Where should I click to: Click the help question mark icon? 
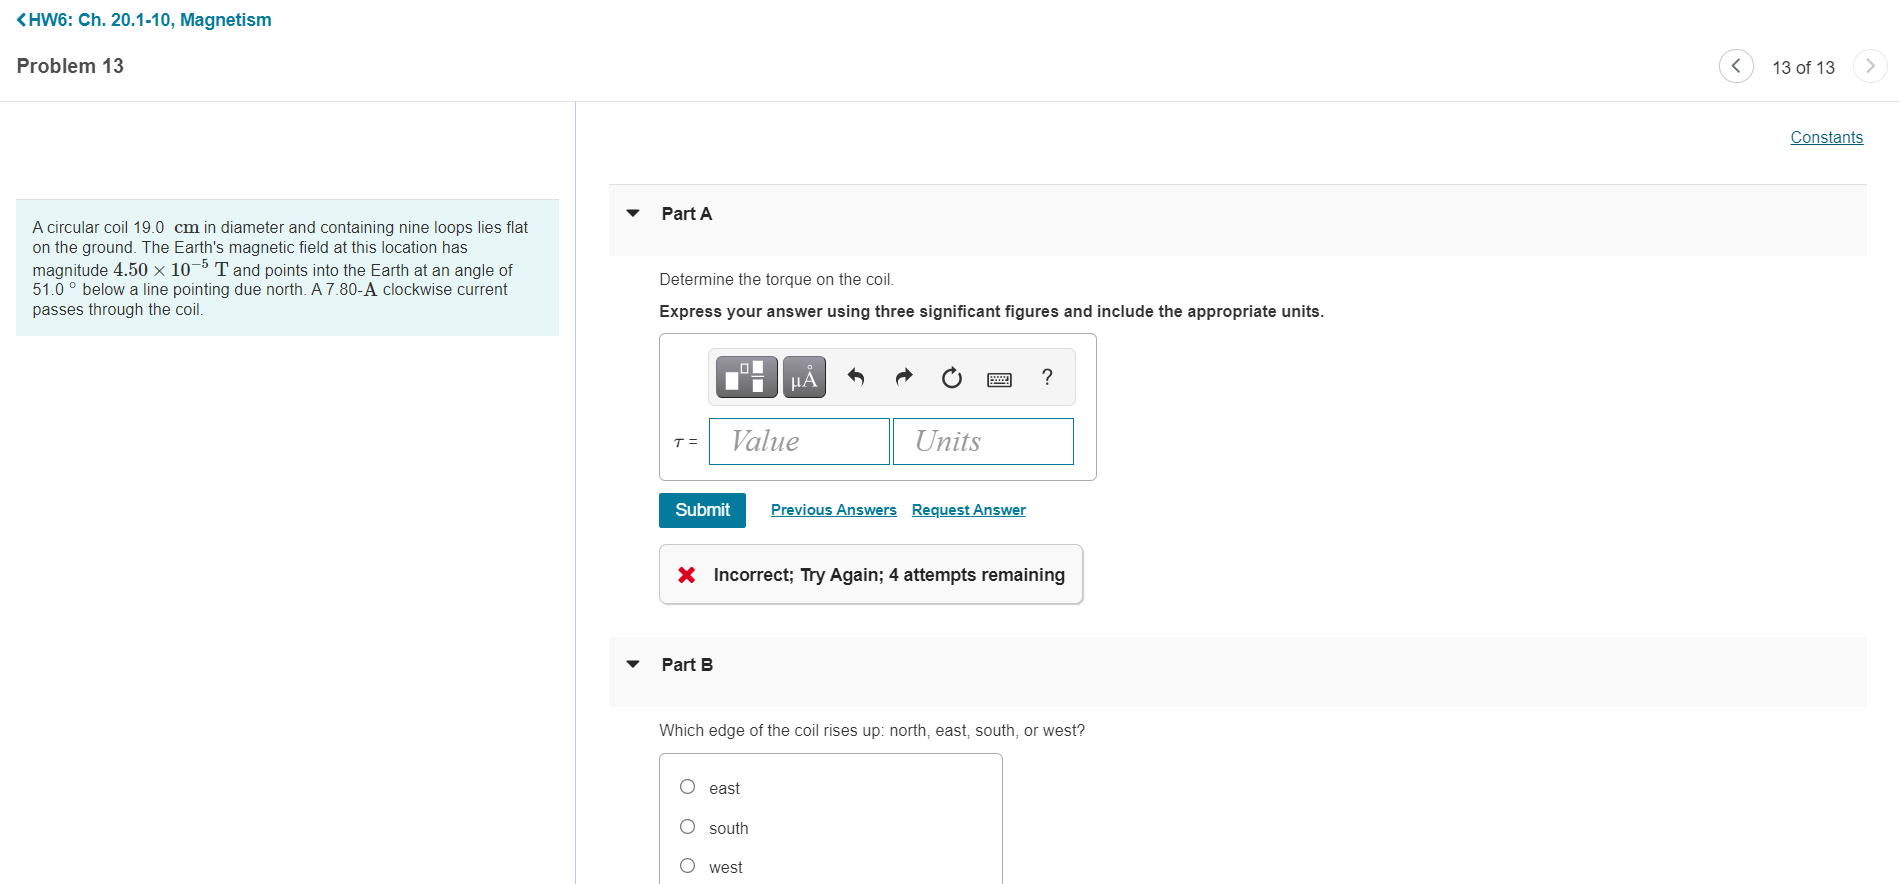[1047, 377]
